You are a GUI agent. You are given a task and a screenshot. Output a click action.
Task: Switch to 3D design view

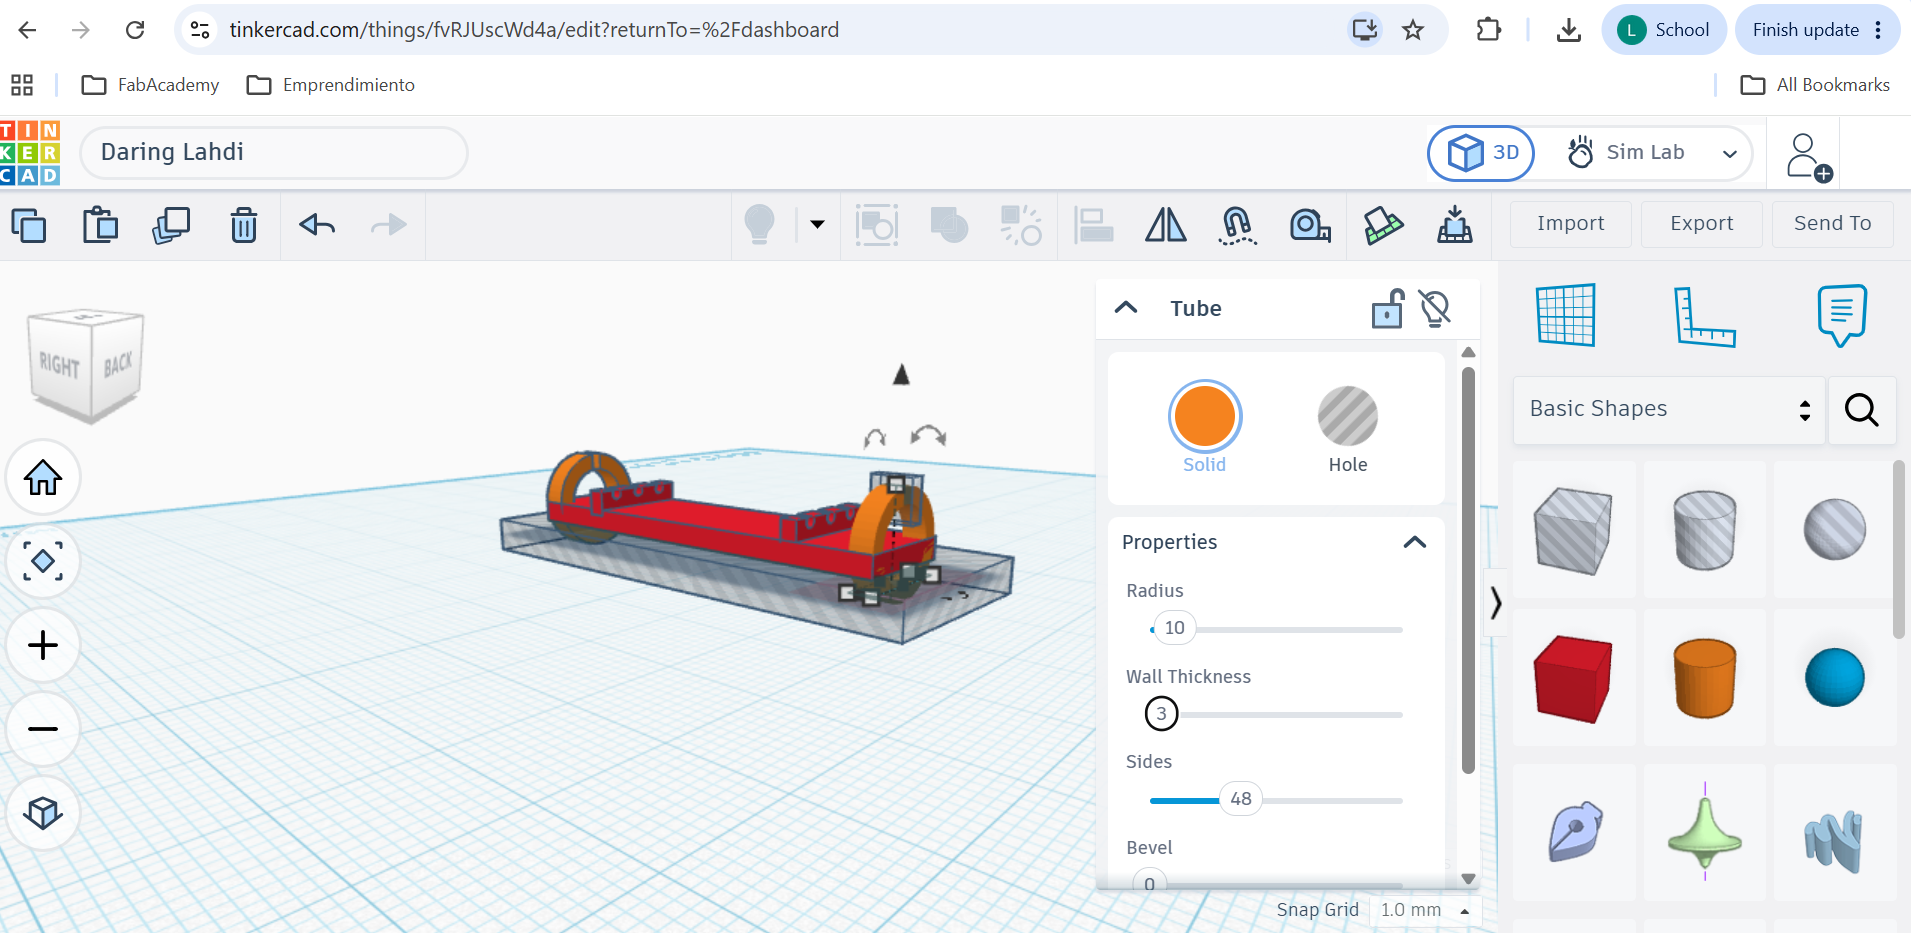point(1482,153)
